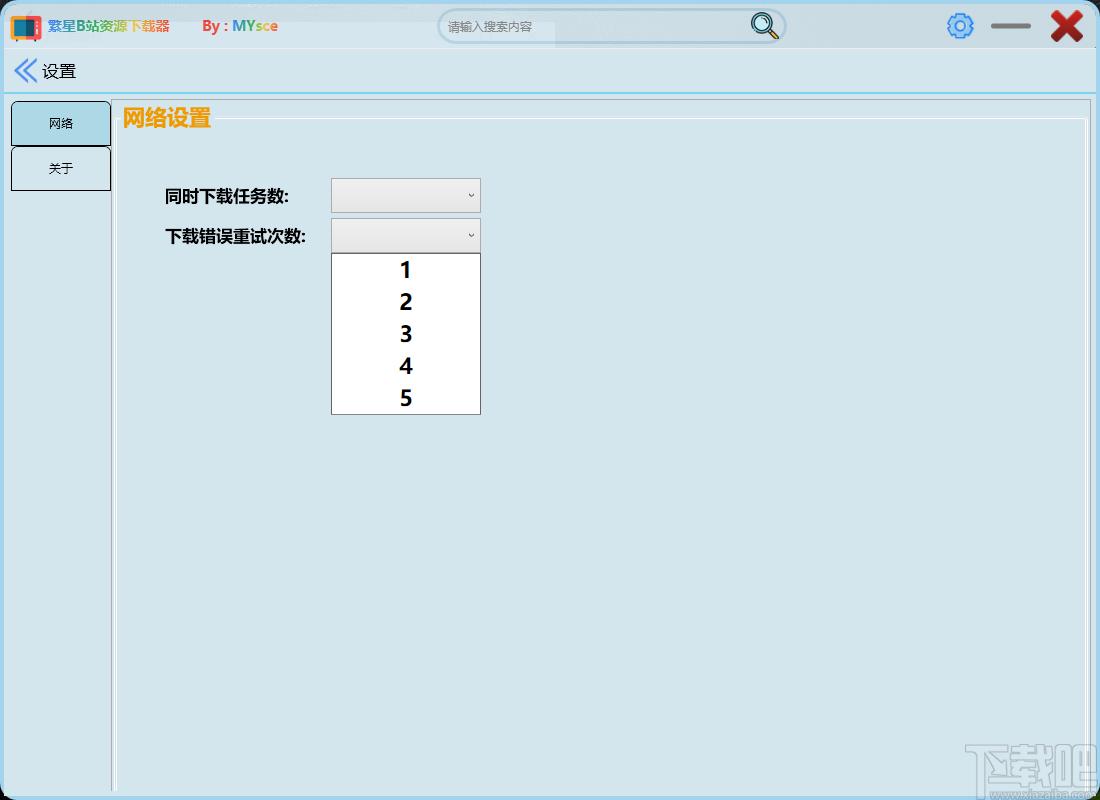Close the app with red X

[x=1066, y=27]
